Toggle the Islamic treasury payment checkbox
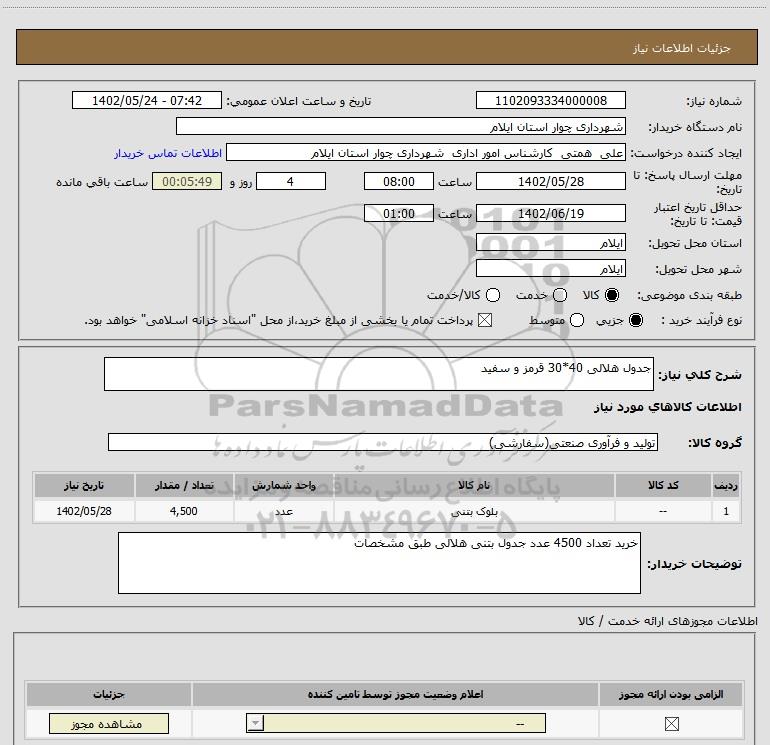This screenshot has height=745, width=770. (x=485, y=320)
